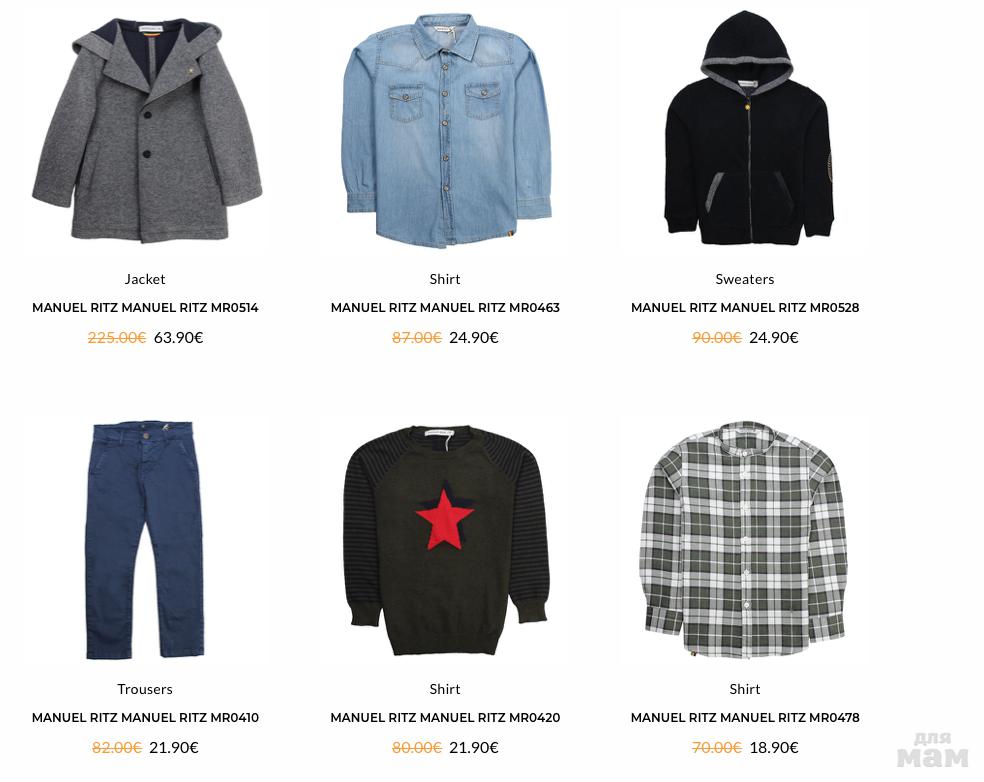Click MANUEL RITZ MR0528 product title
Image resolution: width=984 pixels, height=782 pixels.
point(745,308)
